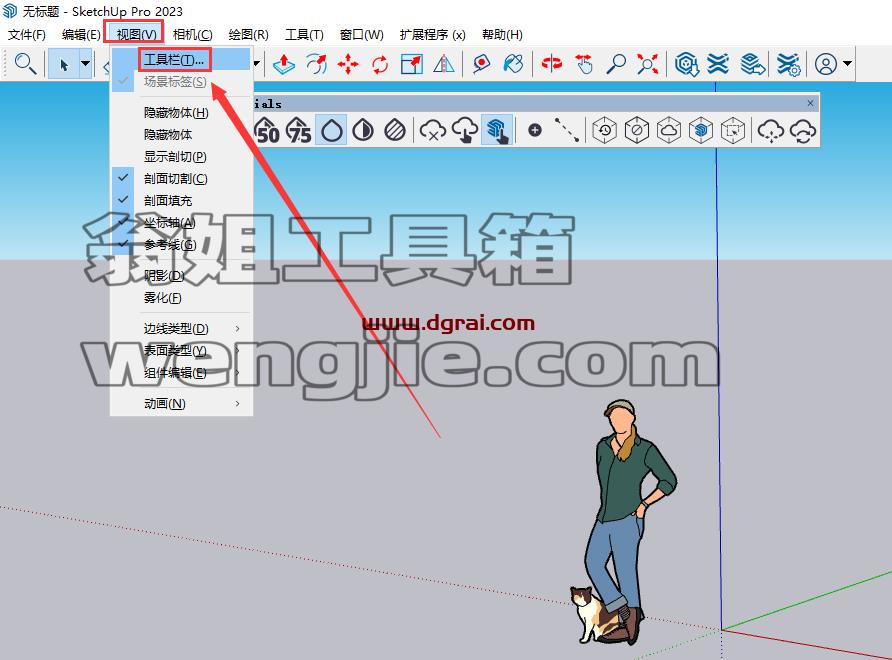Click the hexagon cloud icon
Screen dimensions: 892x660
[x=669, y=130]
